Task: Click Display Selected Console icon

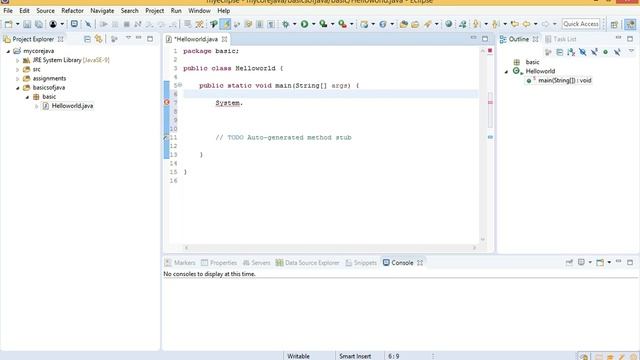Action: coord(581,262)
